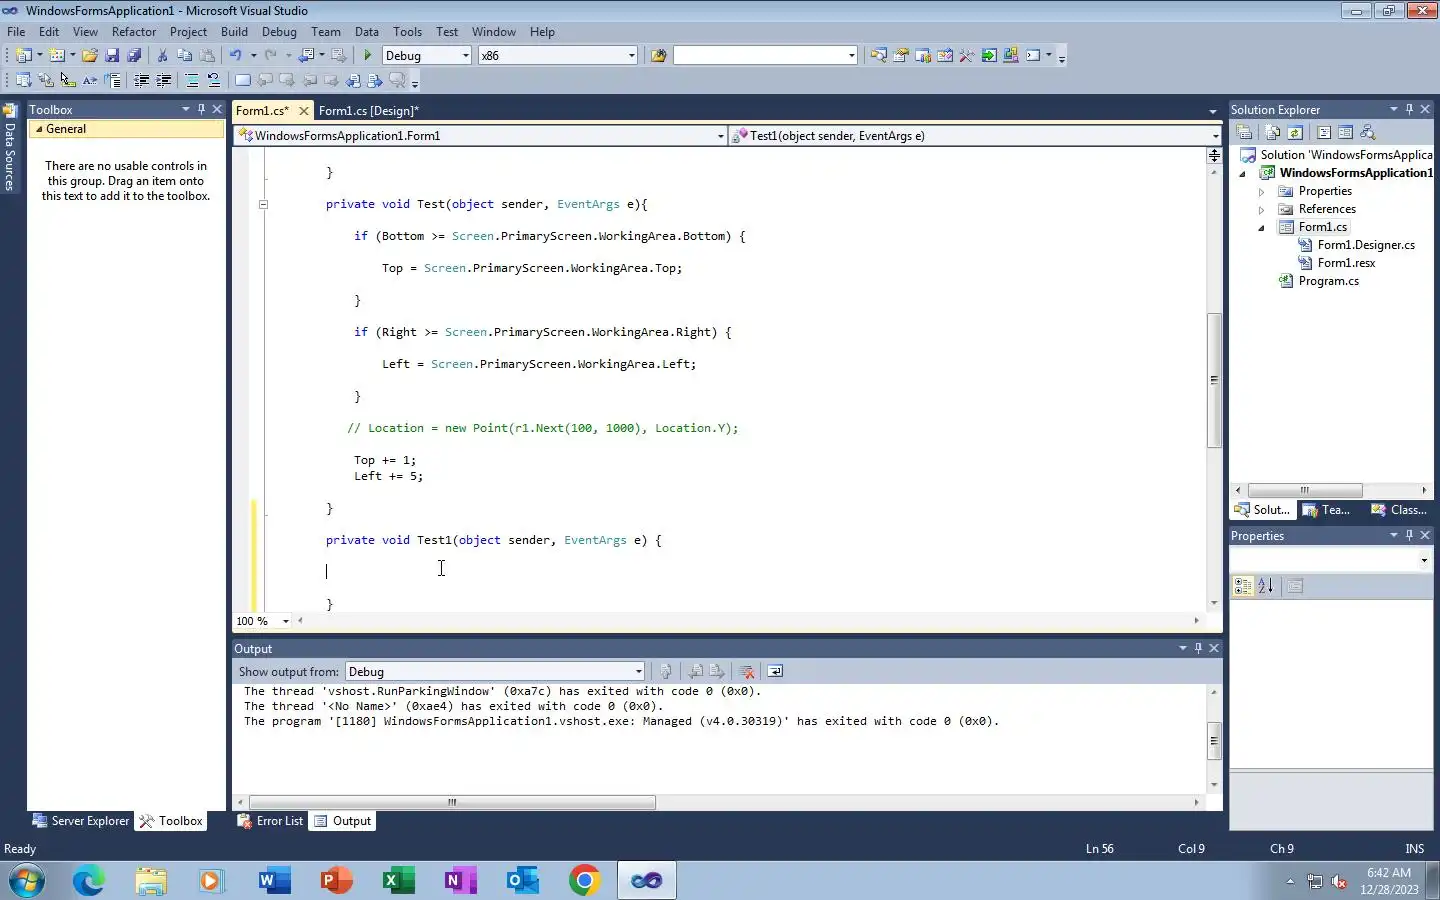Toggle auto-hide pin on the Properties panel
The width and height of the screenshot is (1440, 900).
[x=1409, y=535]
